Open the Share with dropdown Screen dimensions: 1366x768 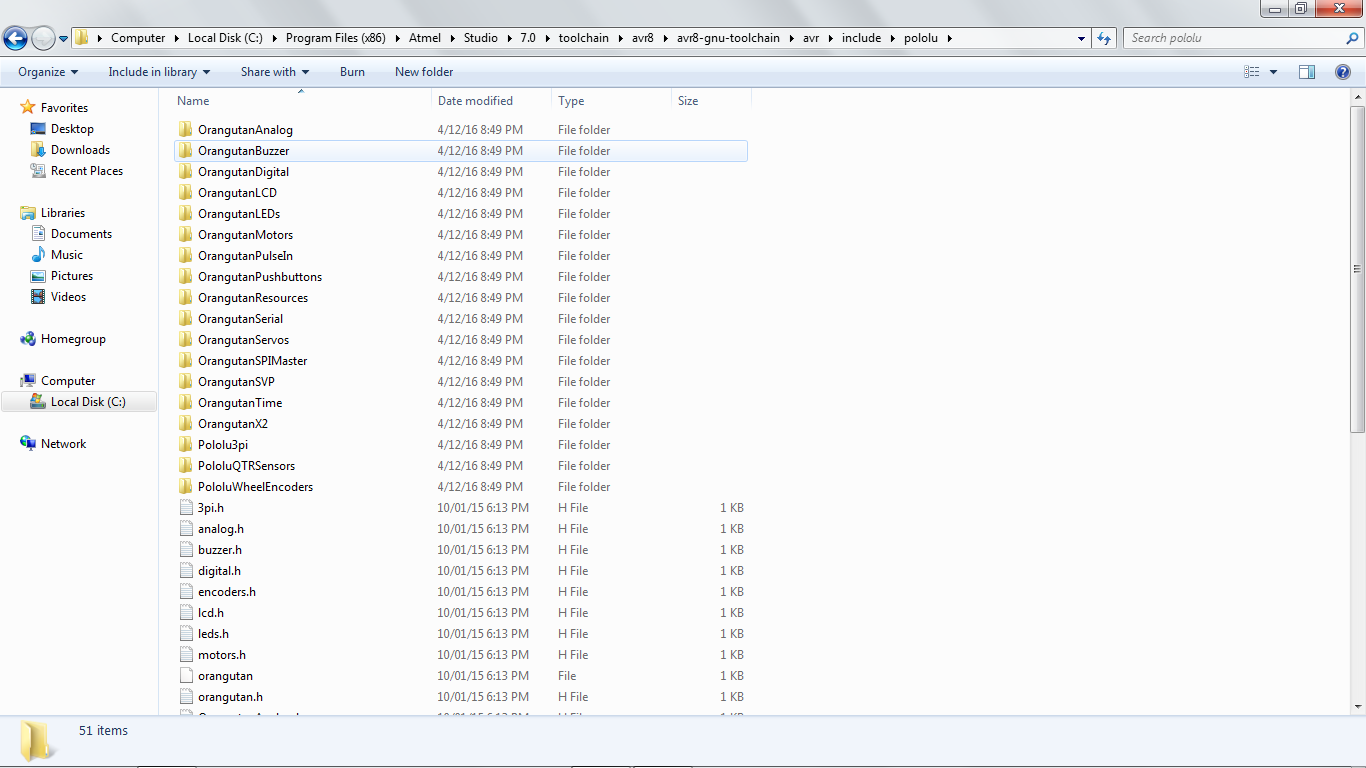pos(275,72)
